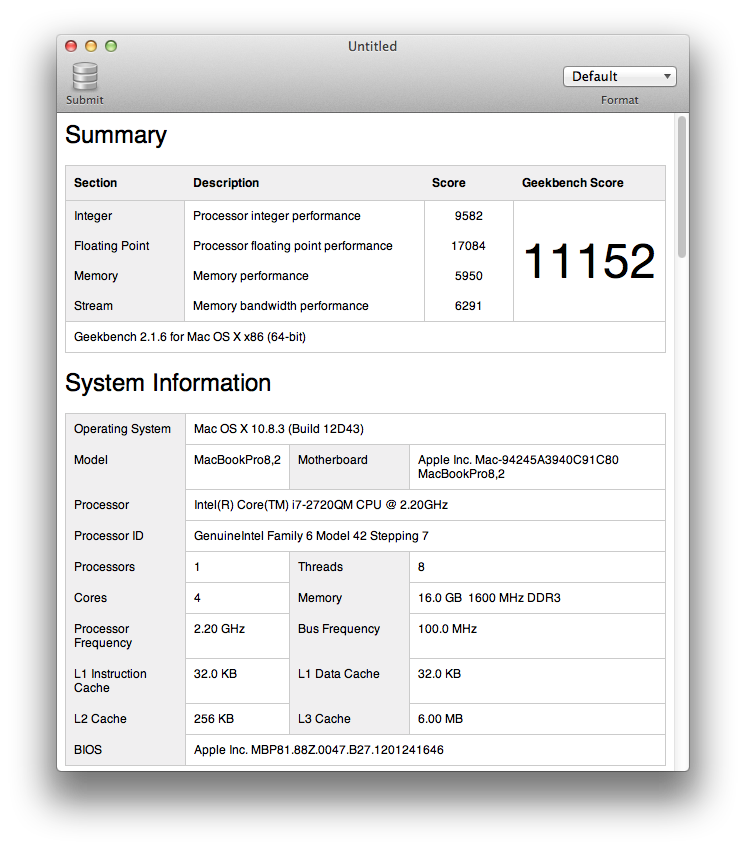Click the Intel Core i7-2720QM processor value

[x=321, y=505]
